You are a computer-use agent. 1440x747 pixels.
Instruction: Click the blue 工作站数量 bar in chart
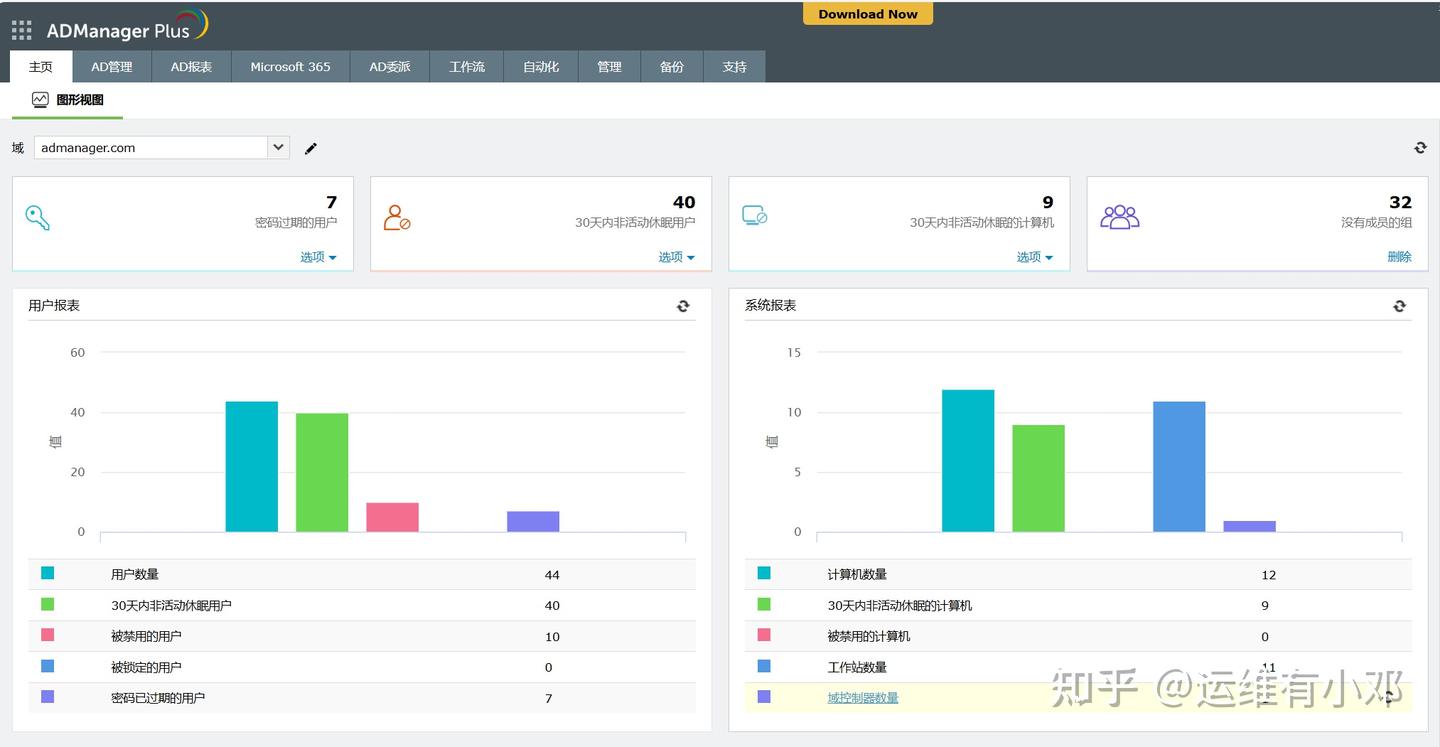click(1179, 467)
